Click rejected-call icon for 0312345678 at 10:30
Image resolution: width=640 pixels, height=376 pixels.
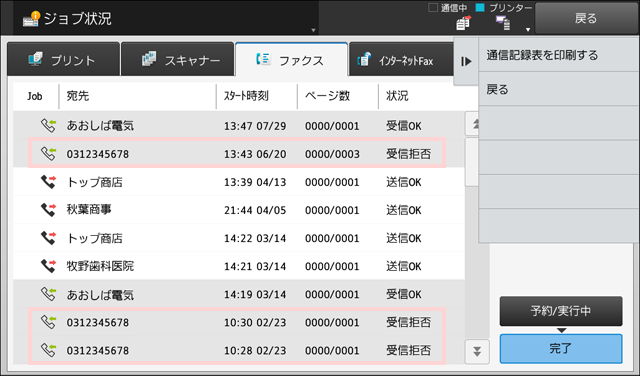pyautogui.click(x=48, y=322)
